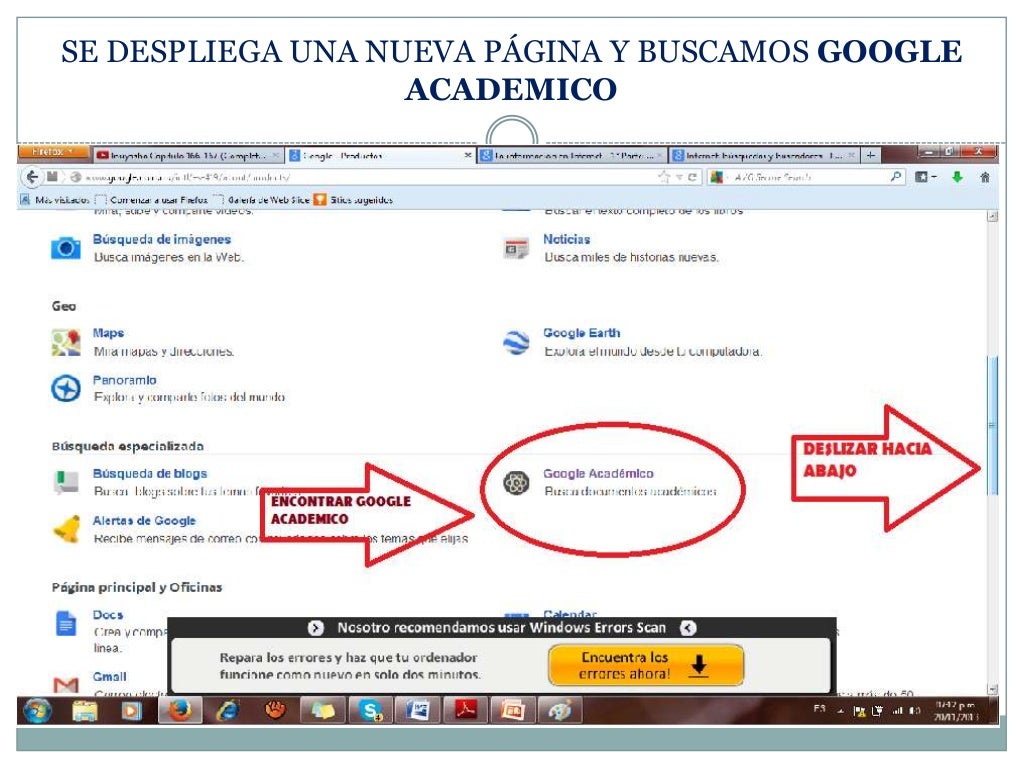Select the Google Productos tab
1024x768 pixels.
coord(381,155)
